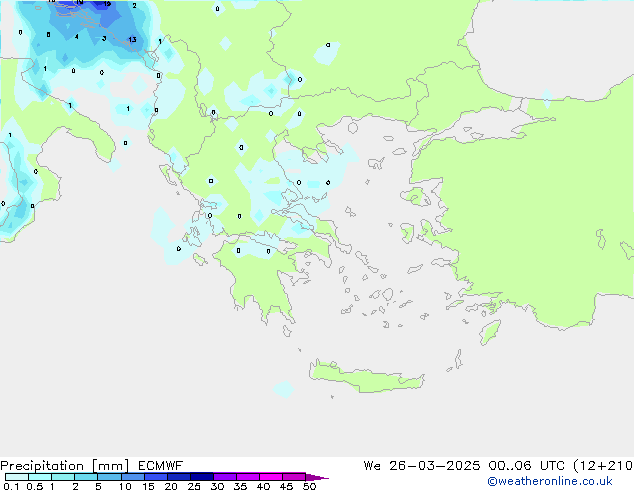Click the legend scale label '50'
This screenshot has height=490, width=634.
click(x=309, y=486)
